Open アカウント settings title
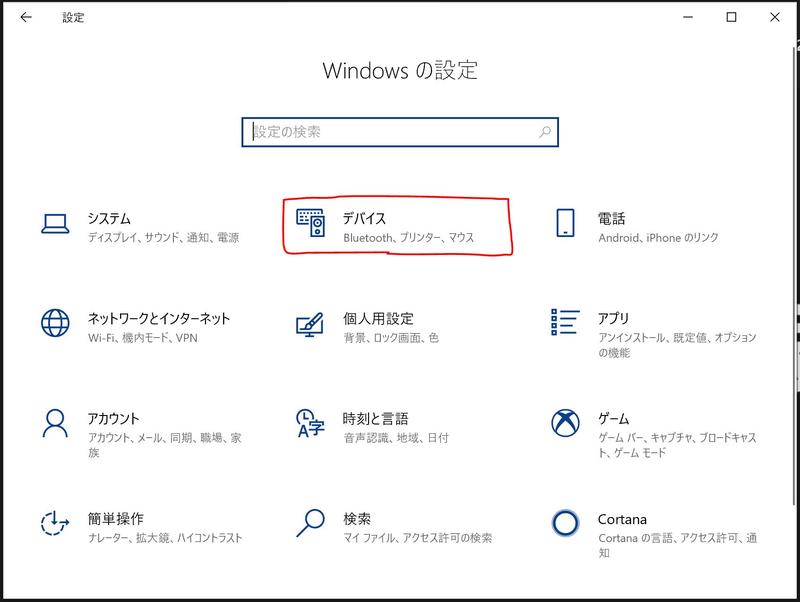The image size is (800, 602). pos(113,419)
